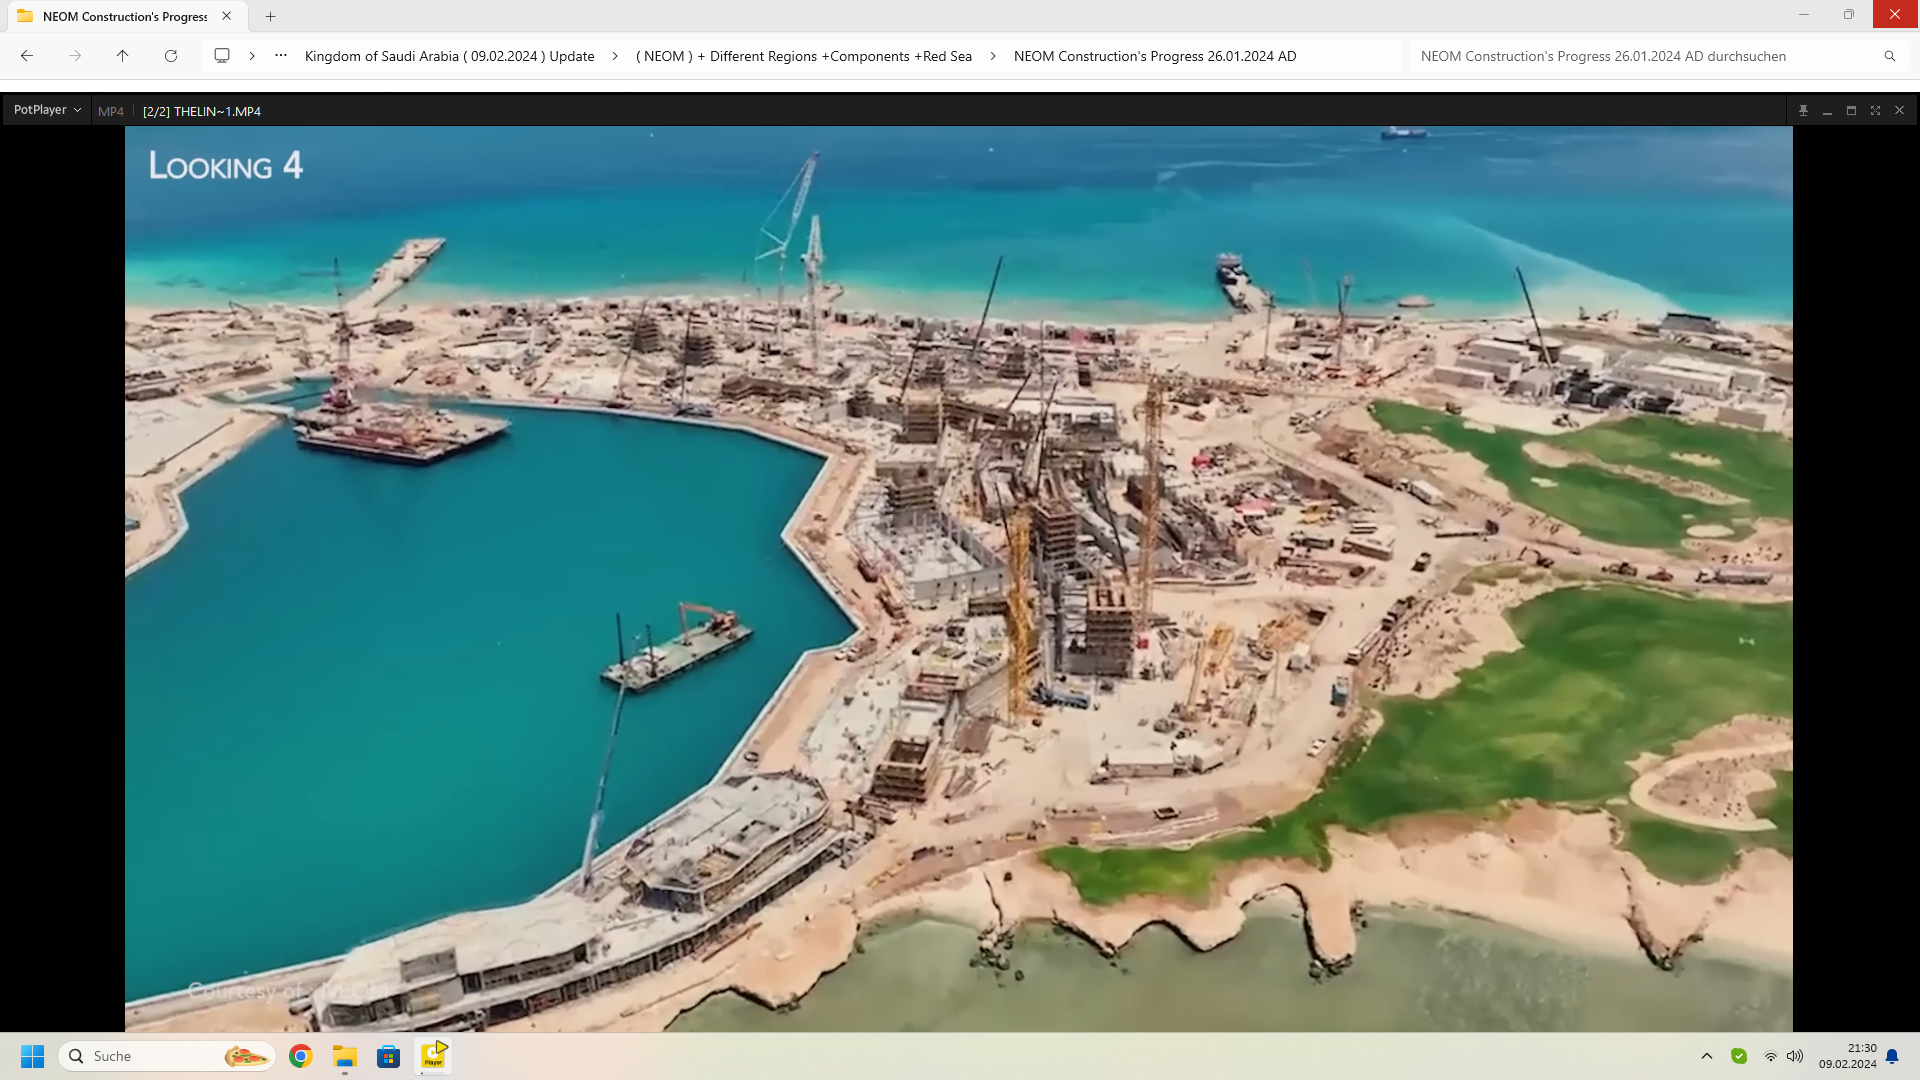Open the green security shield tray icon
The width and height of the screenshot is (1920, 1080).
(1739, 1056)
